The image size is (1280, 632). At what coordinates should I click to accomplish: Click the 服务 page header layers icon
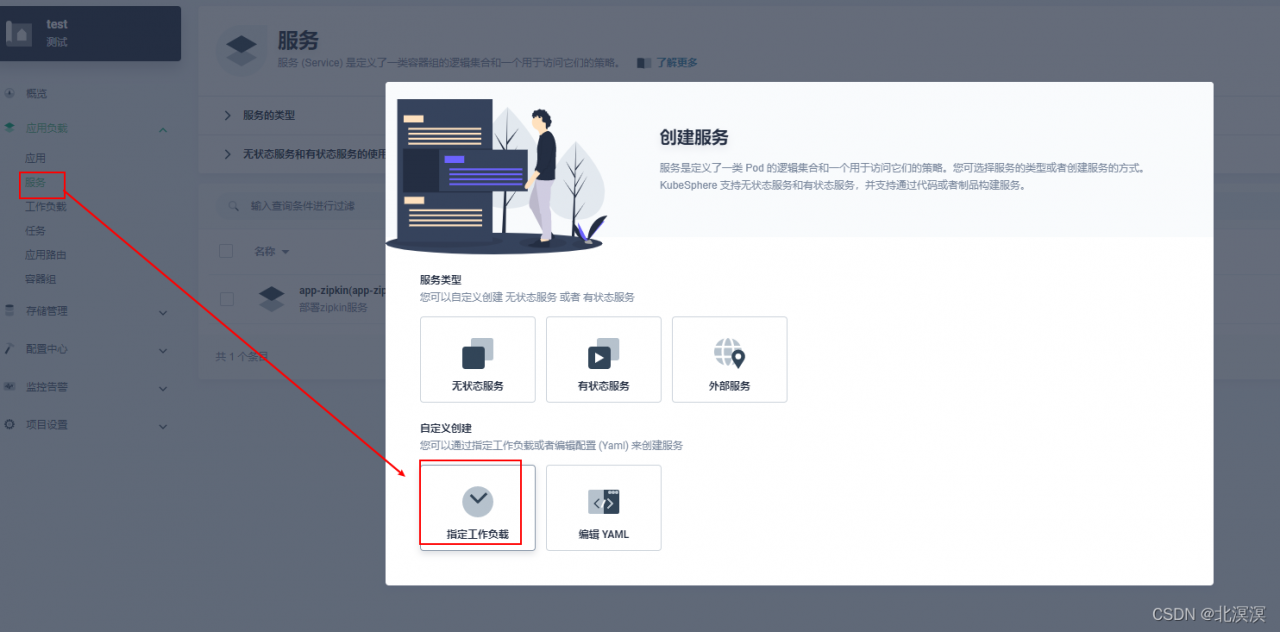pyautogui.click(x=241, y=50)
